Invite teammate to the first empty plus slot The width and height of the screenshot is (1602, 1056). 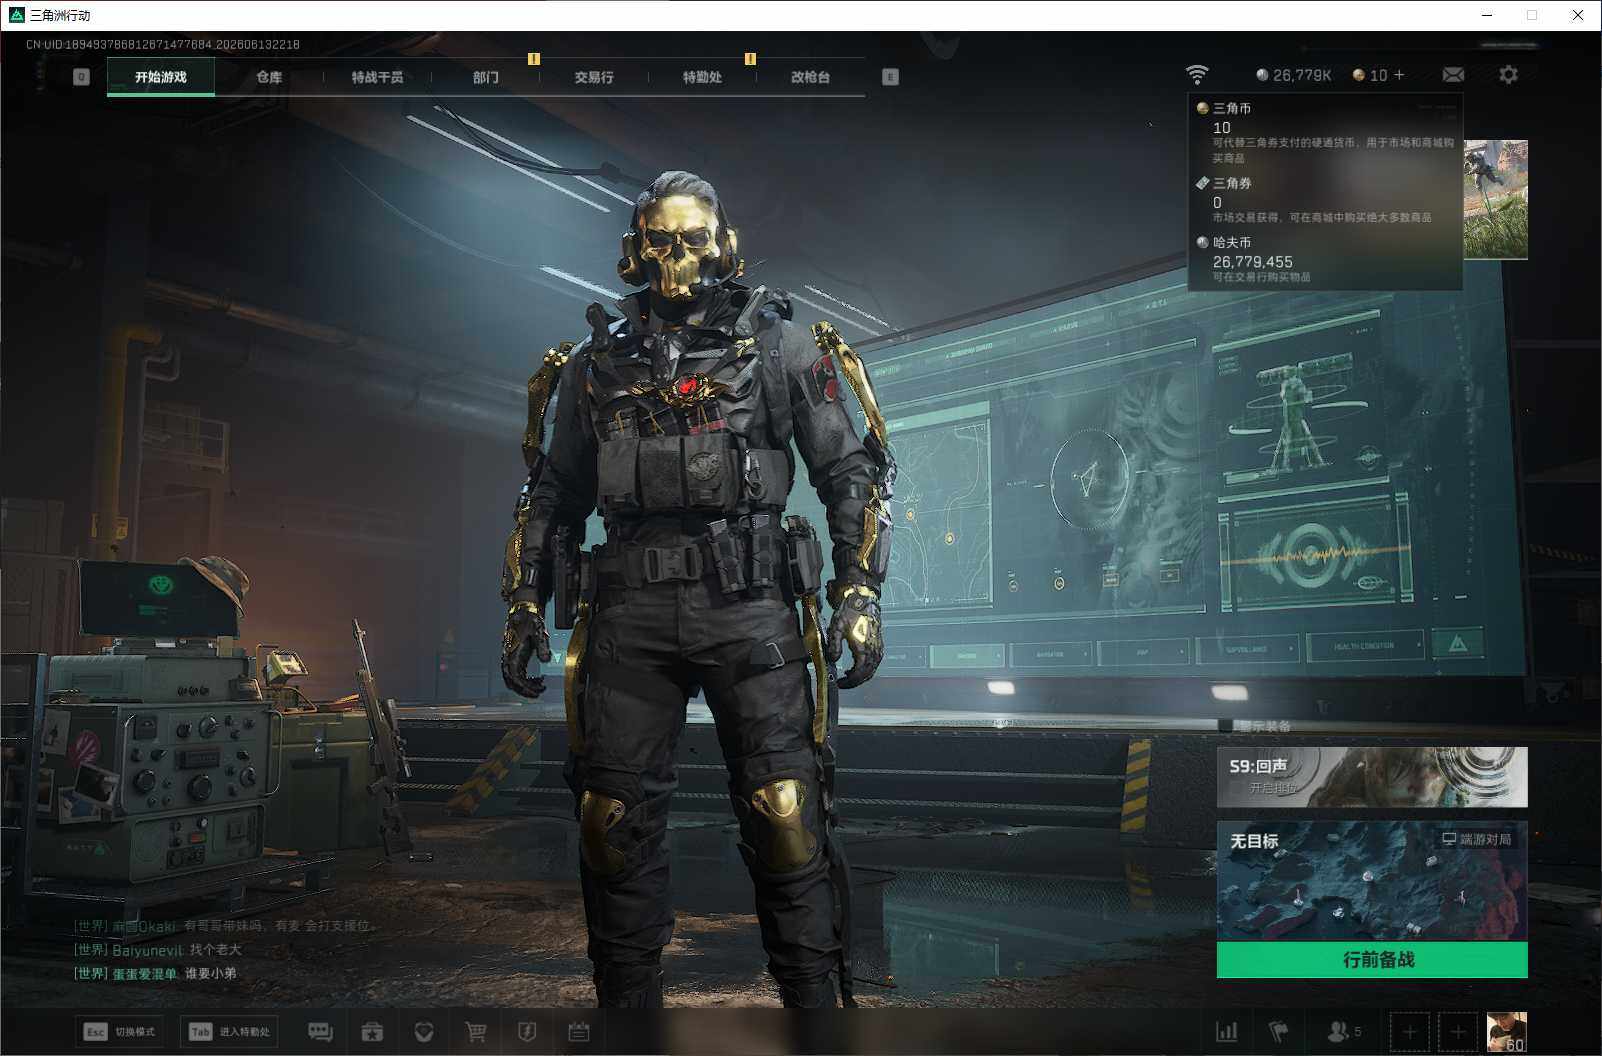click(1410, 1032)
